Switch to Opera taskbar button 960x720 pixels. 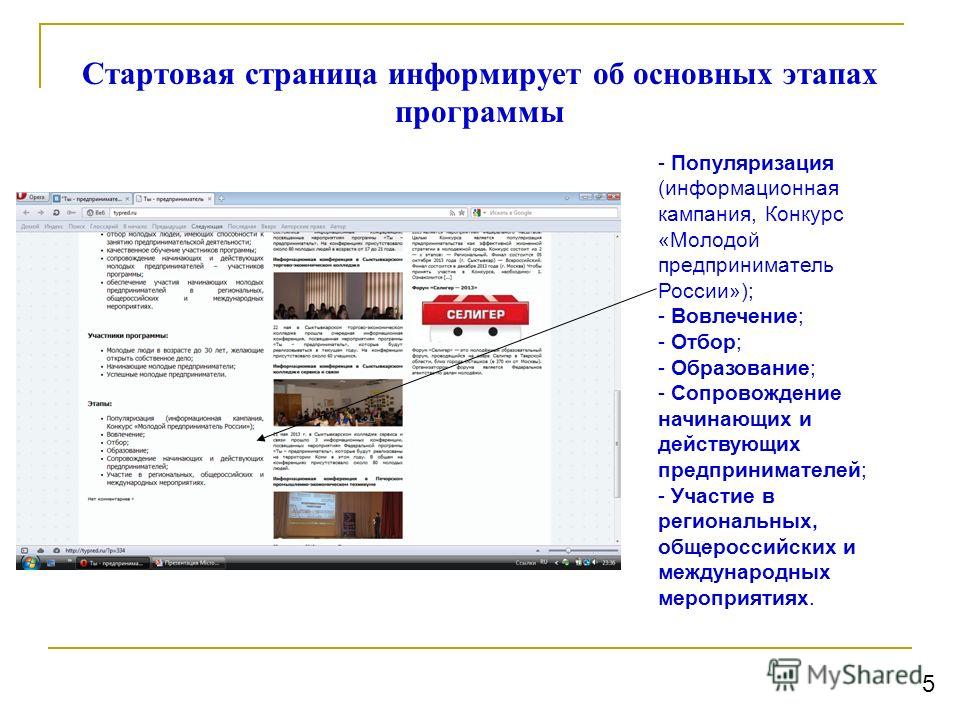pos(112,563)
